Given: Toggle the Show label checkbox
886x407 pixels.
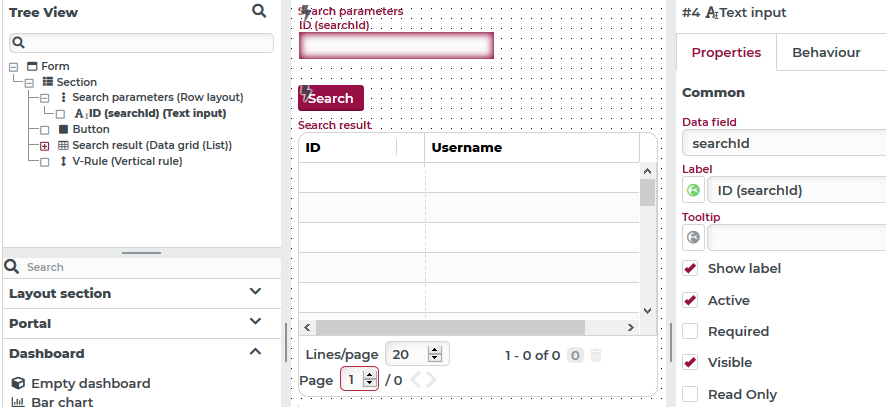Looking at the screenshot, I should (690, 268).
